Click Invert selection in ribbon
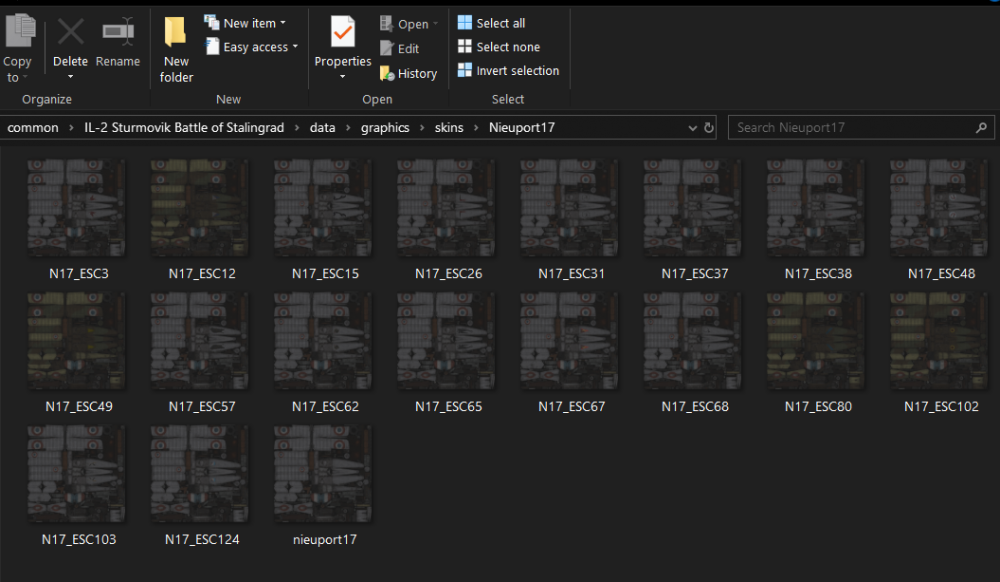This screenshot has height=582, width=1000. [x=508, y=71]
